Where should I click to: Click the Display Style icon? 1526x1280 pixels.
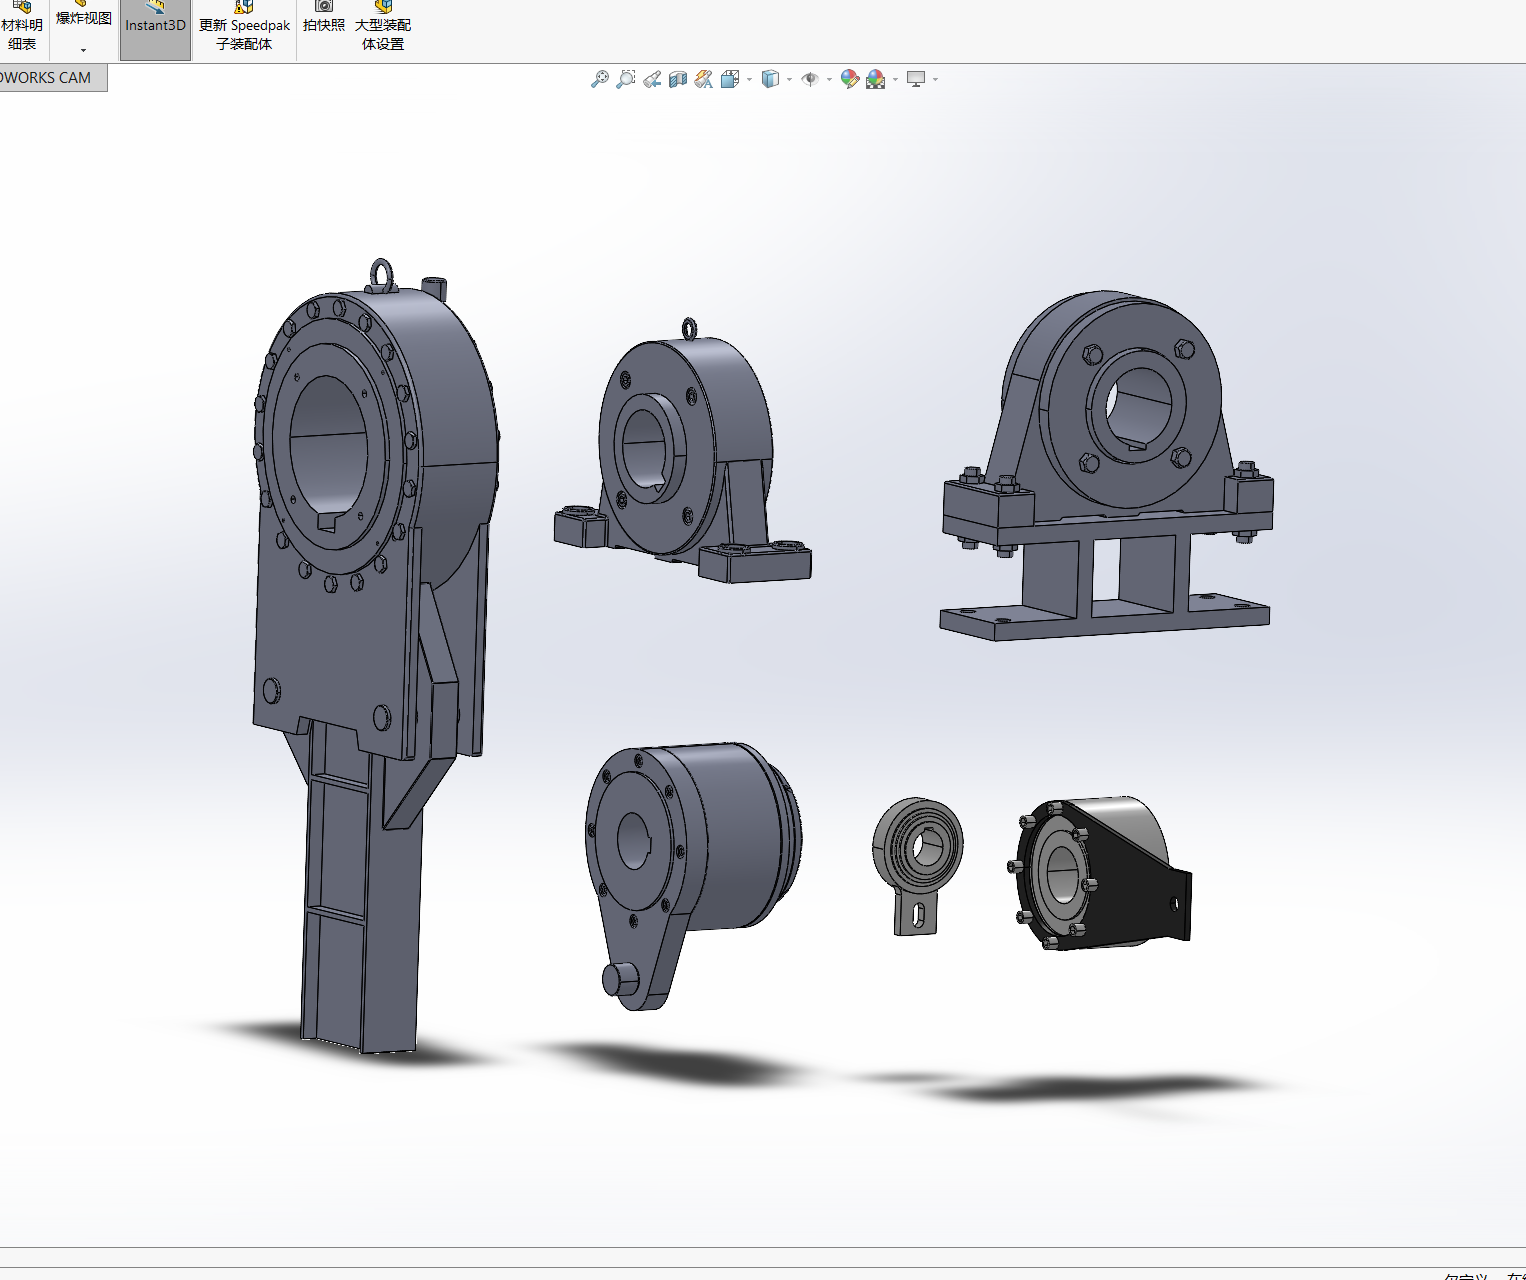tap(770, 79)
